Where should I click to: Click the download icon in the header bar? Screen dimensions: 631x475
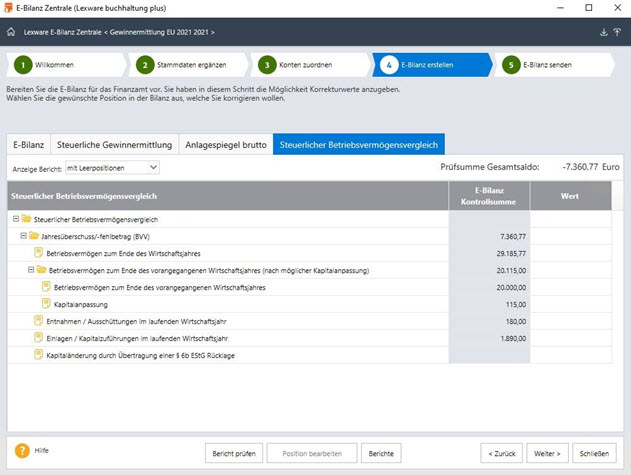click(x=603, y=32)
